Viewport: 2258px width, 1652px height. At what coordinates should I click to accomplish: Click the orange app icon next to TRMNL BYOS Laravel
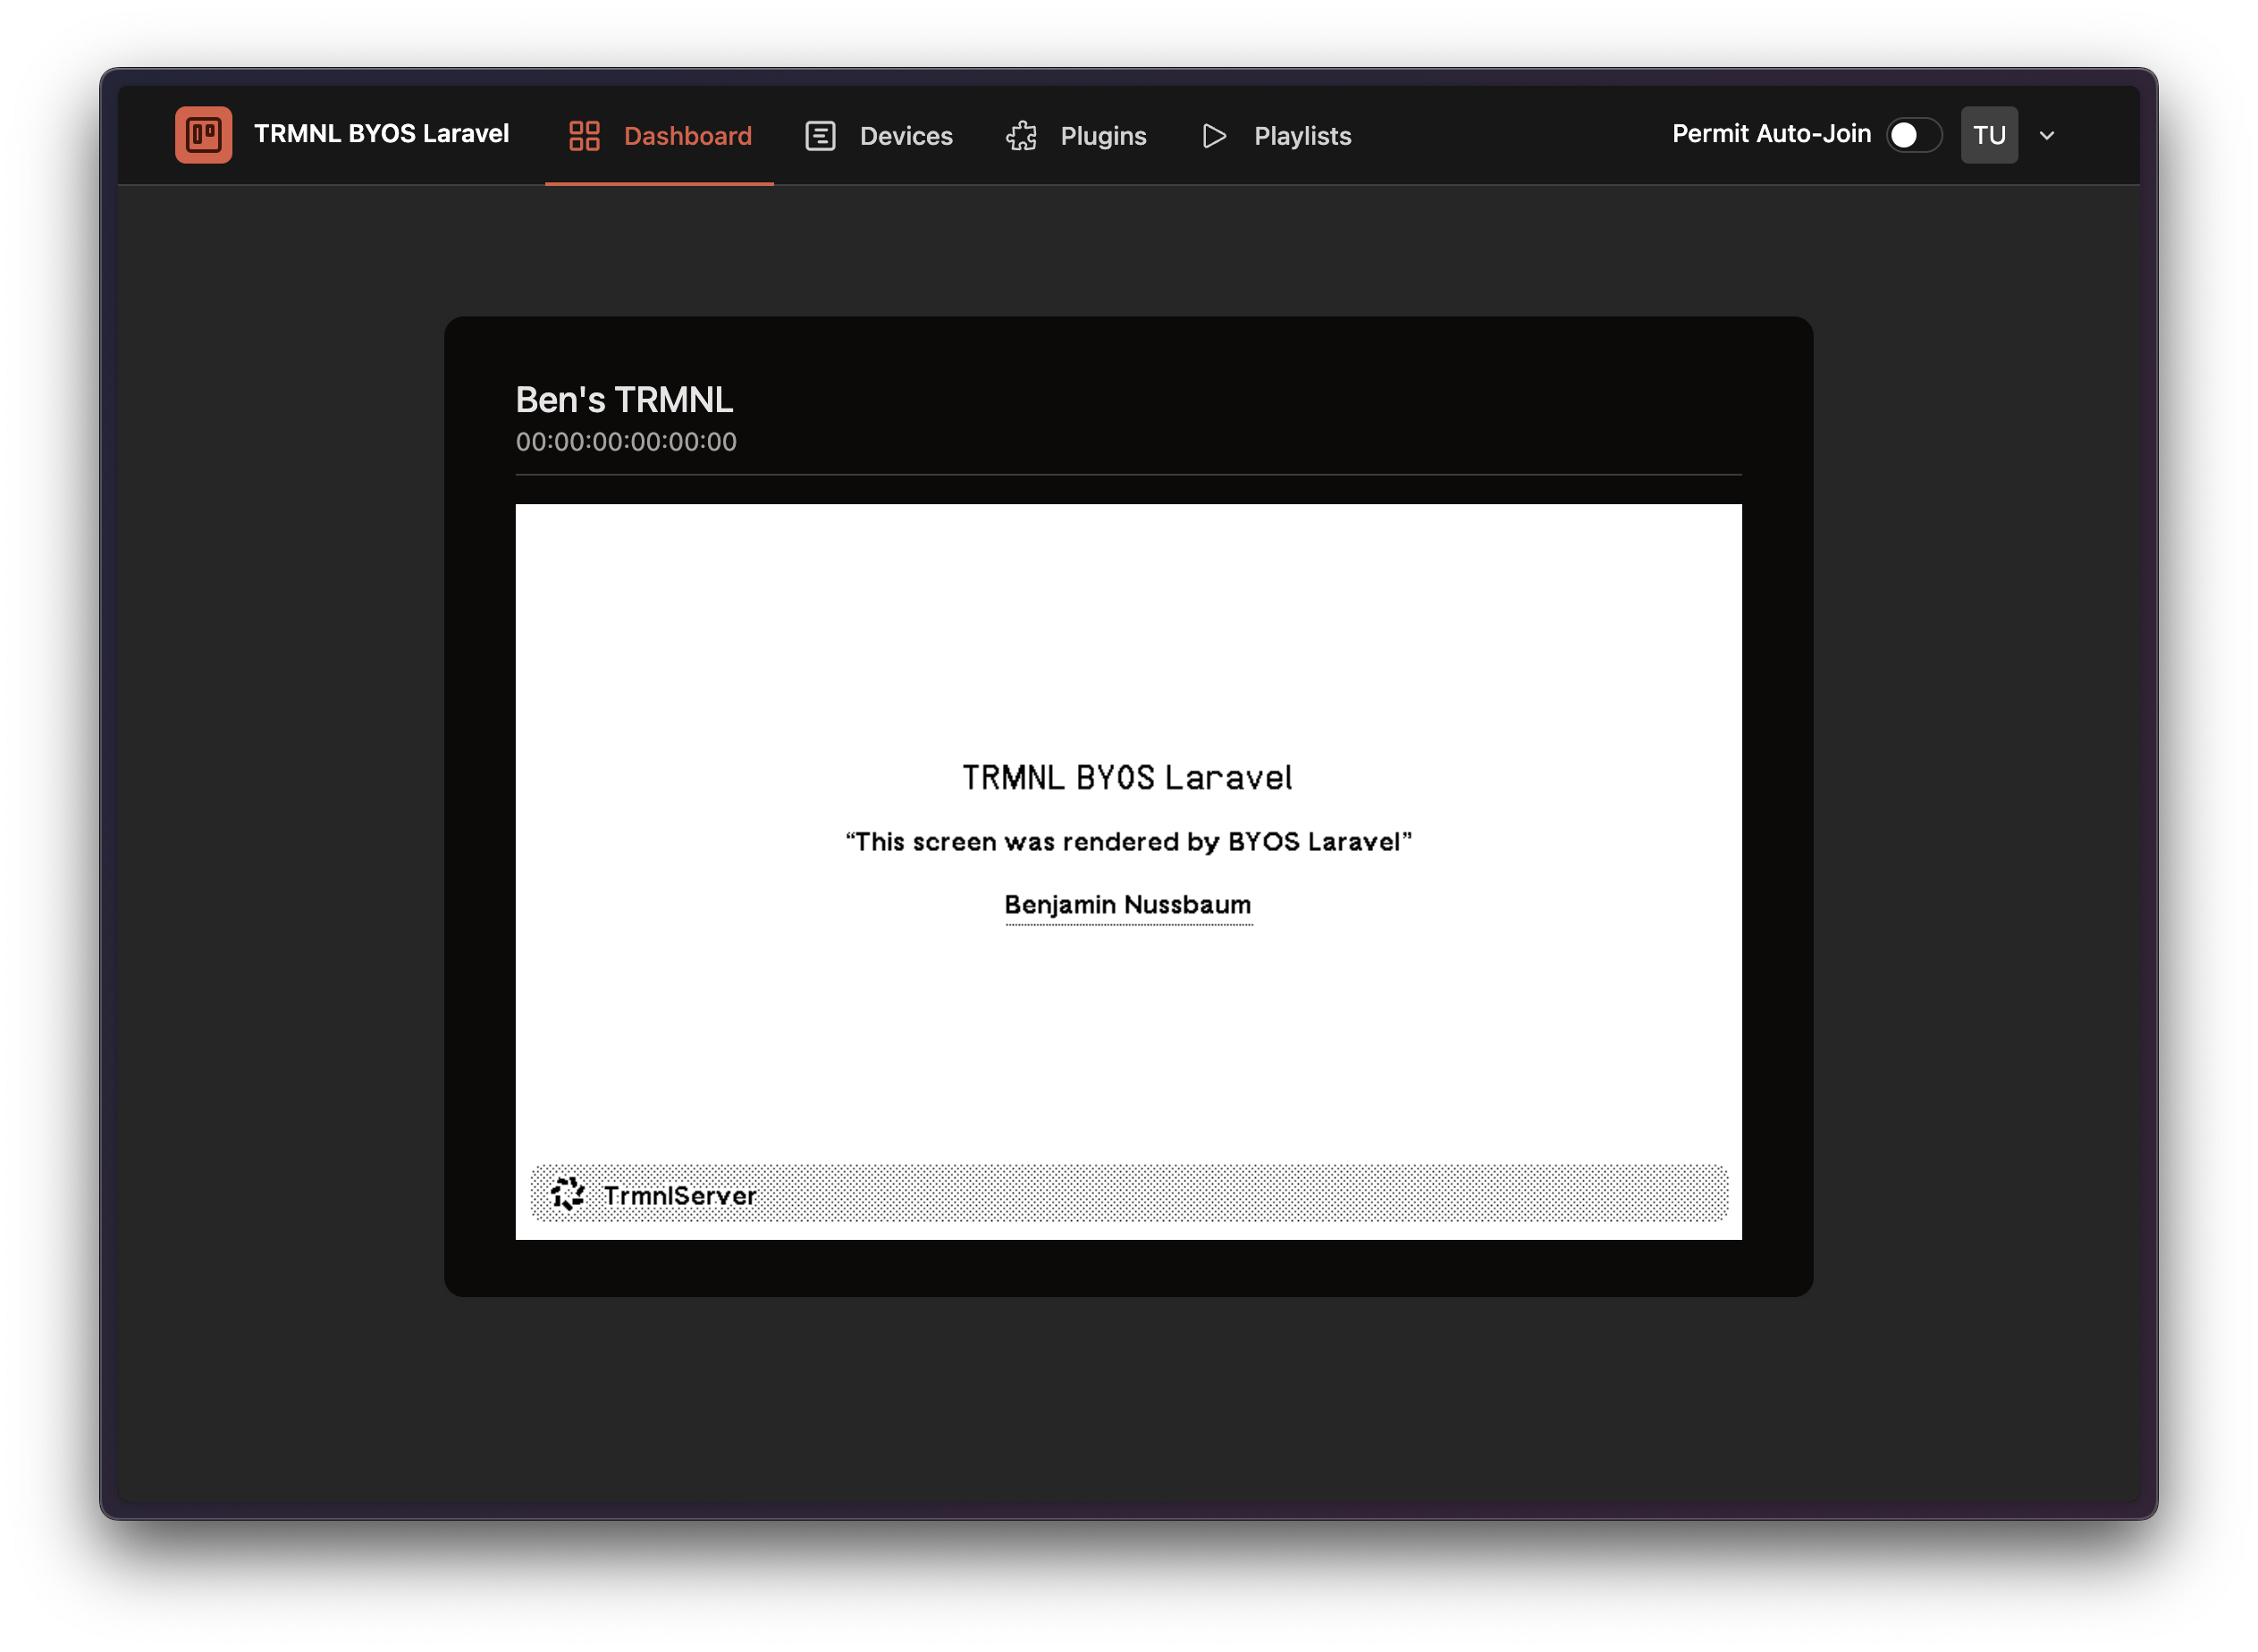coord(203,135)
